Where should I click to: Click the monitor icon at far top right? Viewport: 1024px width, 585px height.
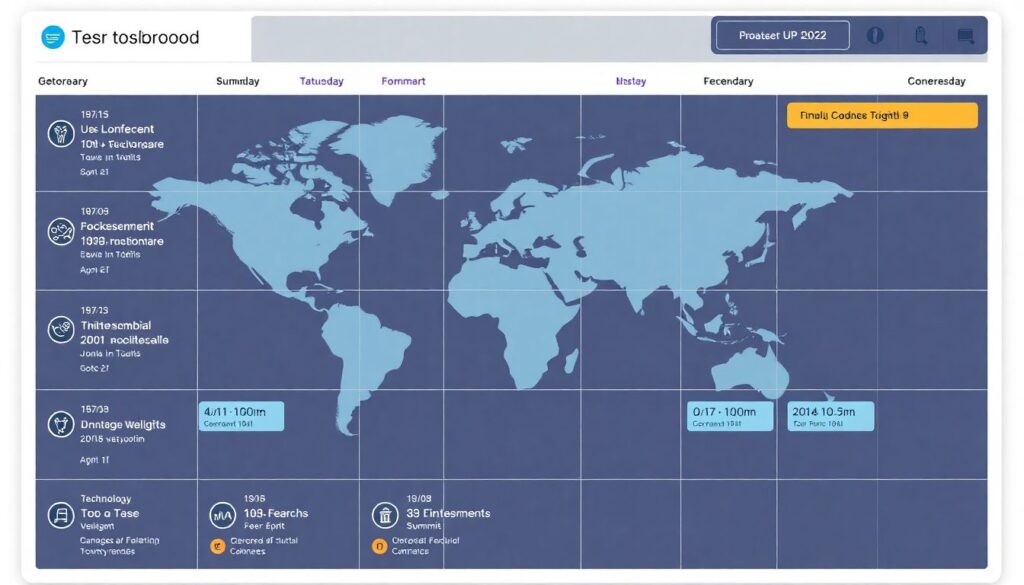pos(965,36)
